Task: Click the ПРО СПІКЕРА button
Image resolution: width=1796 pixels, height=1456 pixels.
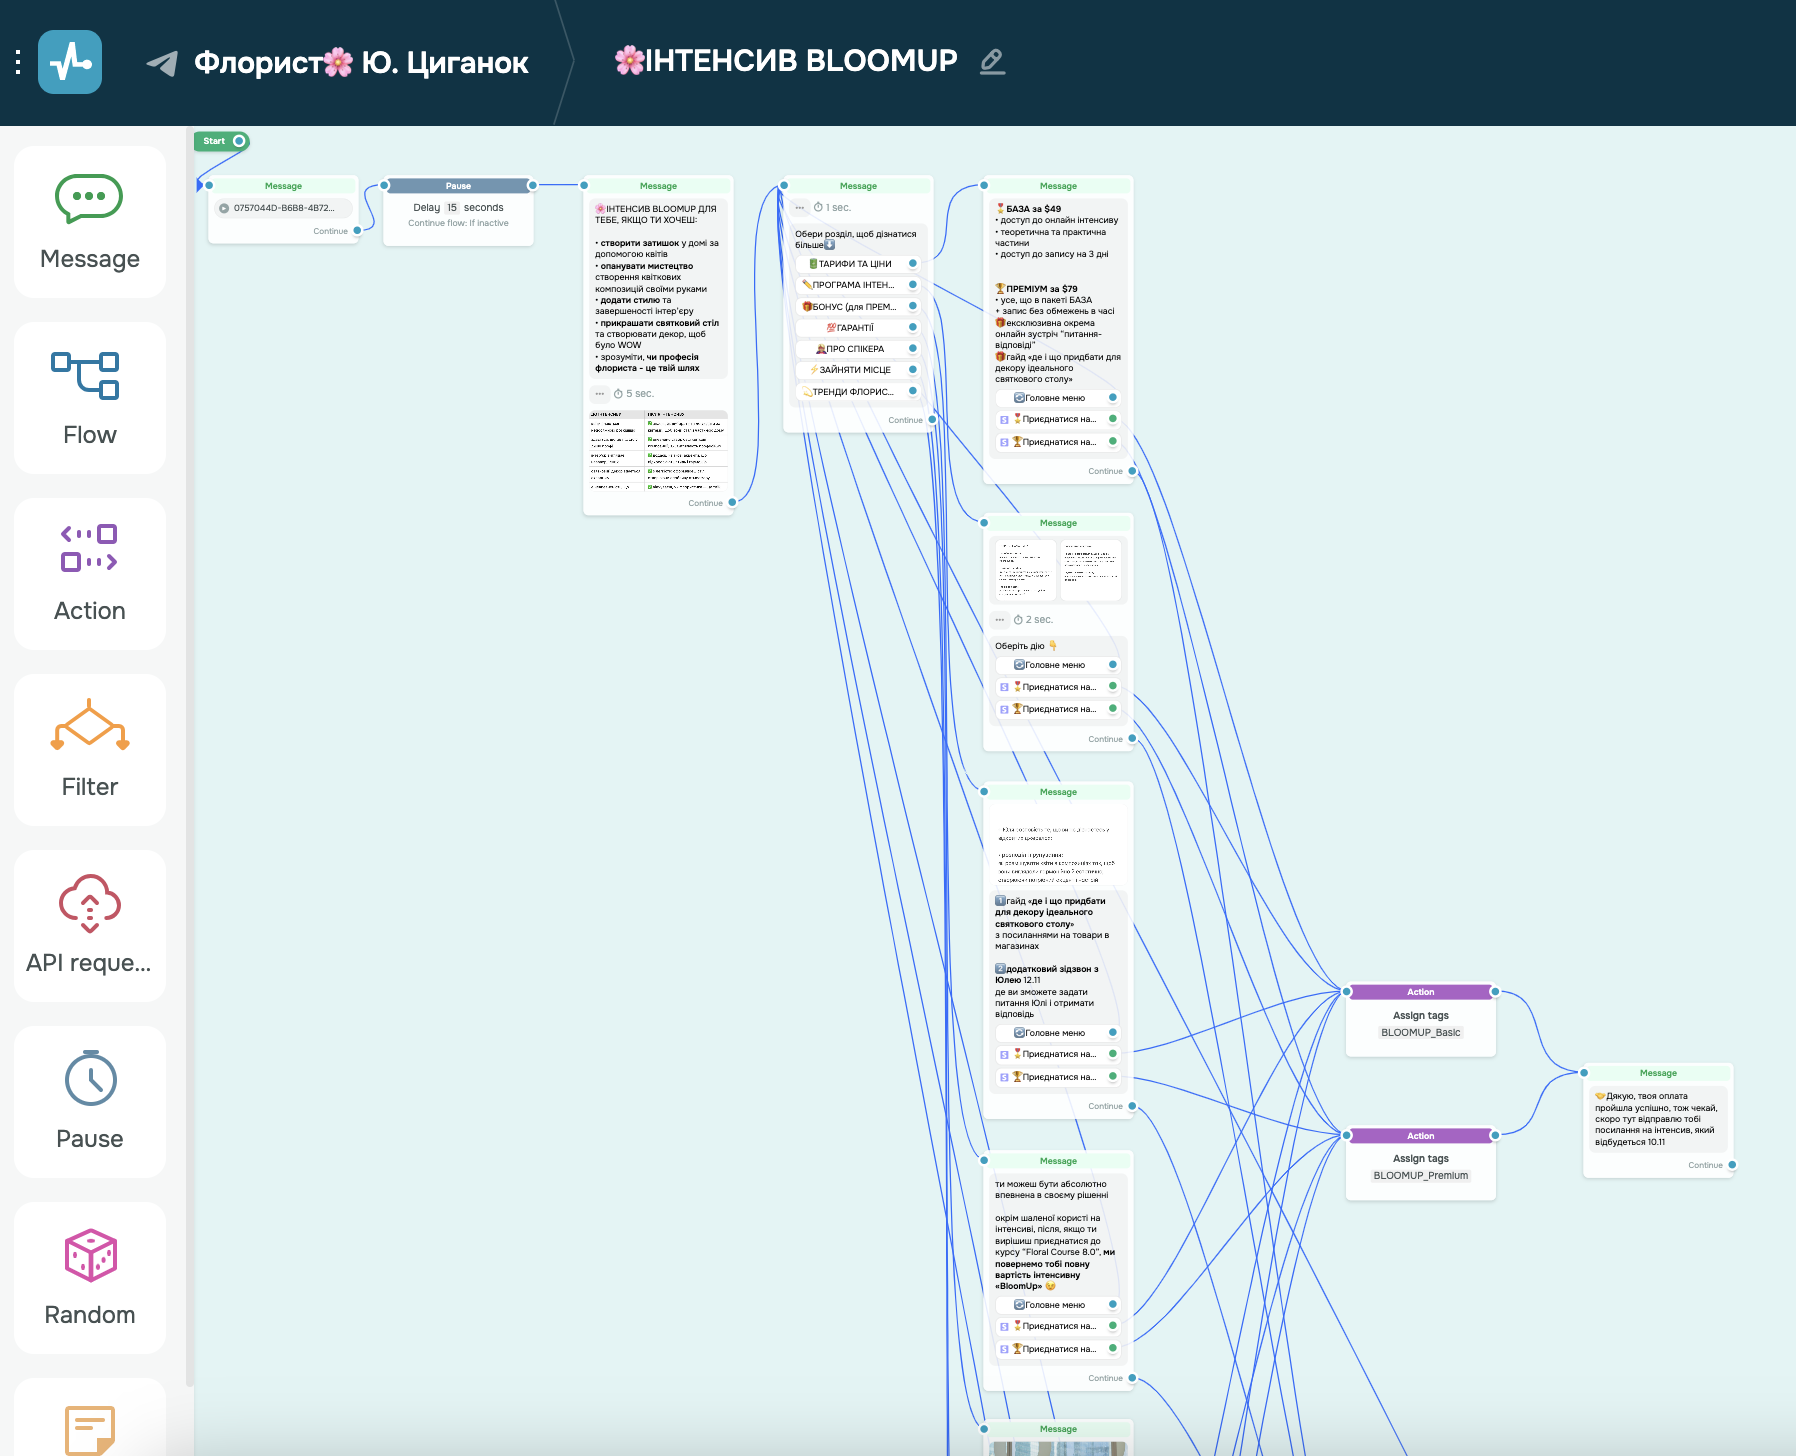Action: 855,349
